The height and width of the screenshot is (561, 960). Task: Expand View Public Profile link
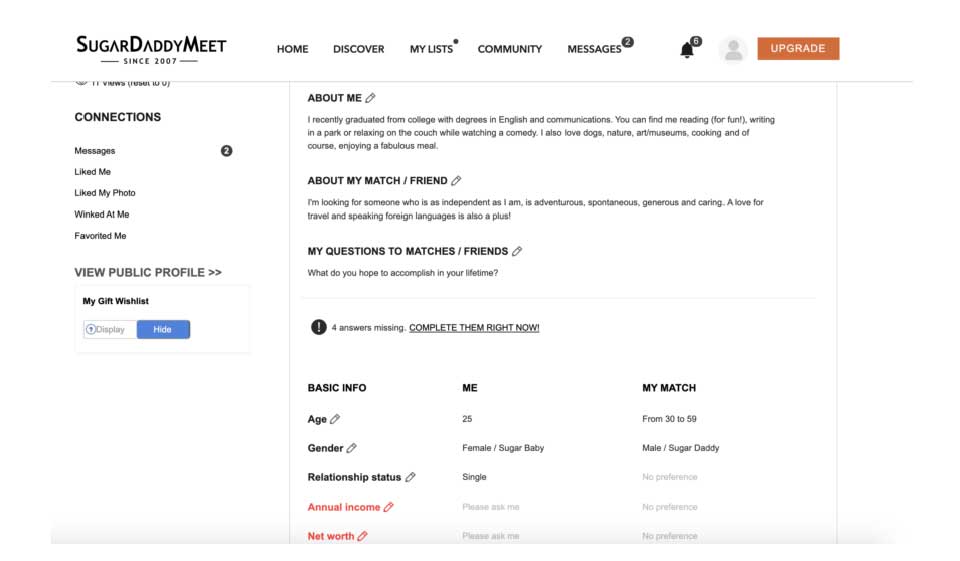click(148, 272)
